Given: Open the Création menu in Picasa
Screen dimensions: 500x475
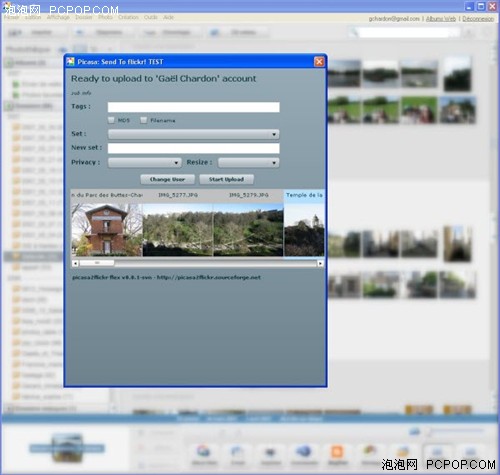Looking at the screenshot, I should pyautogui.click(x=128, y=17).
